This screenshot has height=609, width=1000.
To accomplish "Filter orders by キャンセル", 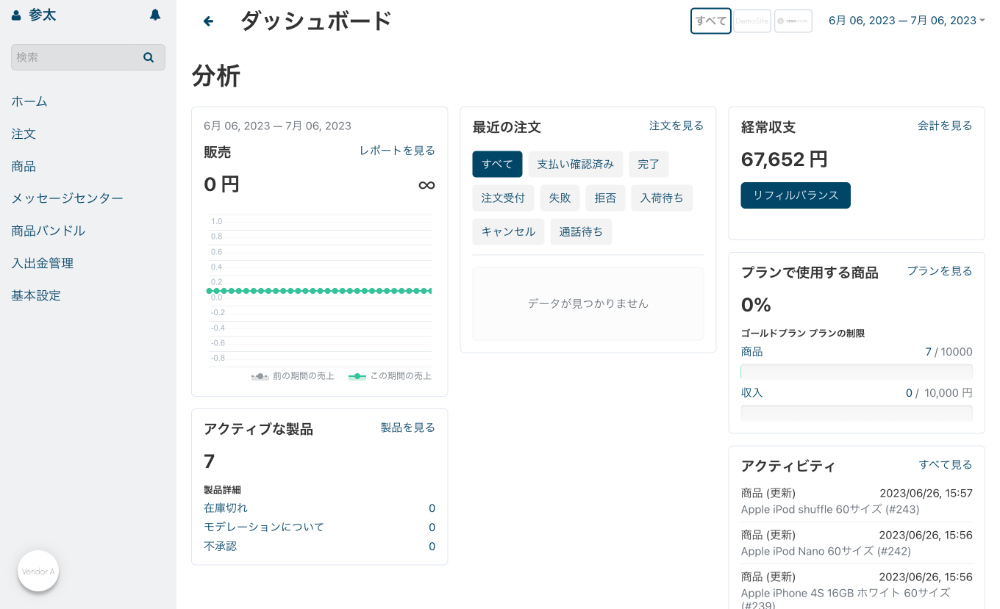I will (x=508, y=231).
